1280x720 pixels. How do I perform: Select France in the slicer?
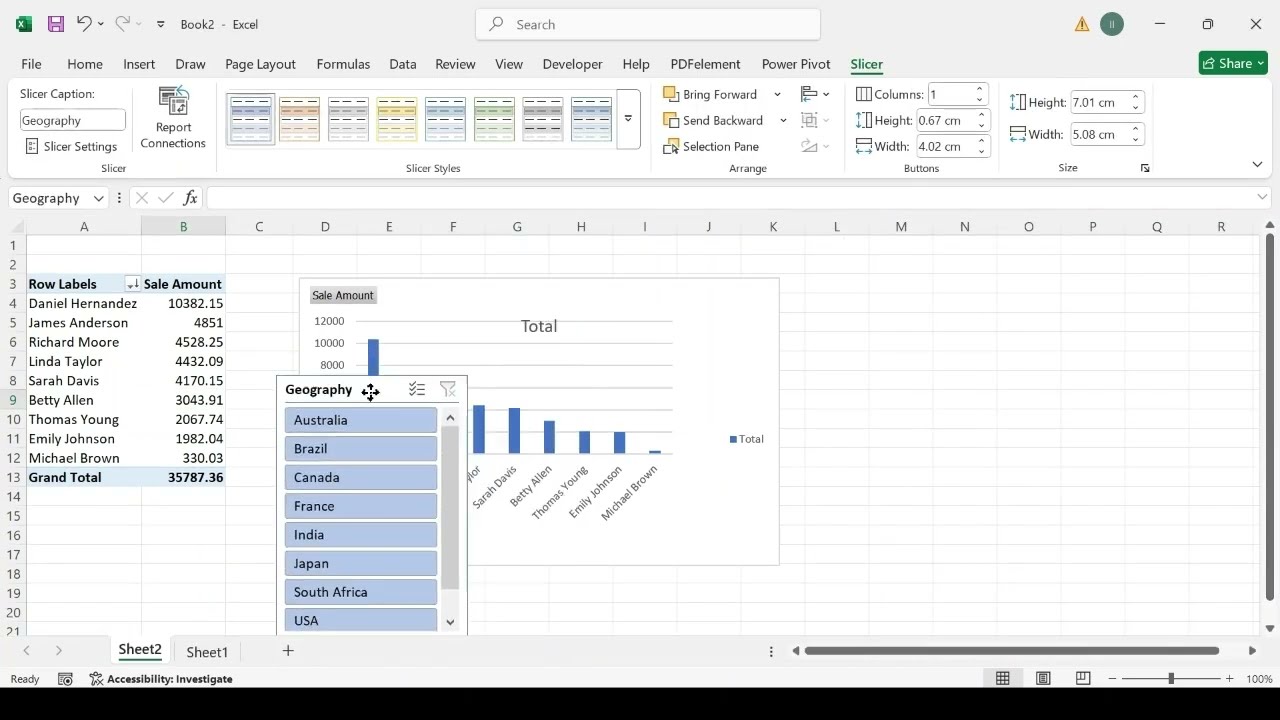[361, 506]
